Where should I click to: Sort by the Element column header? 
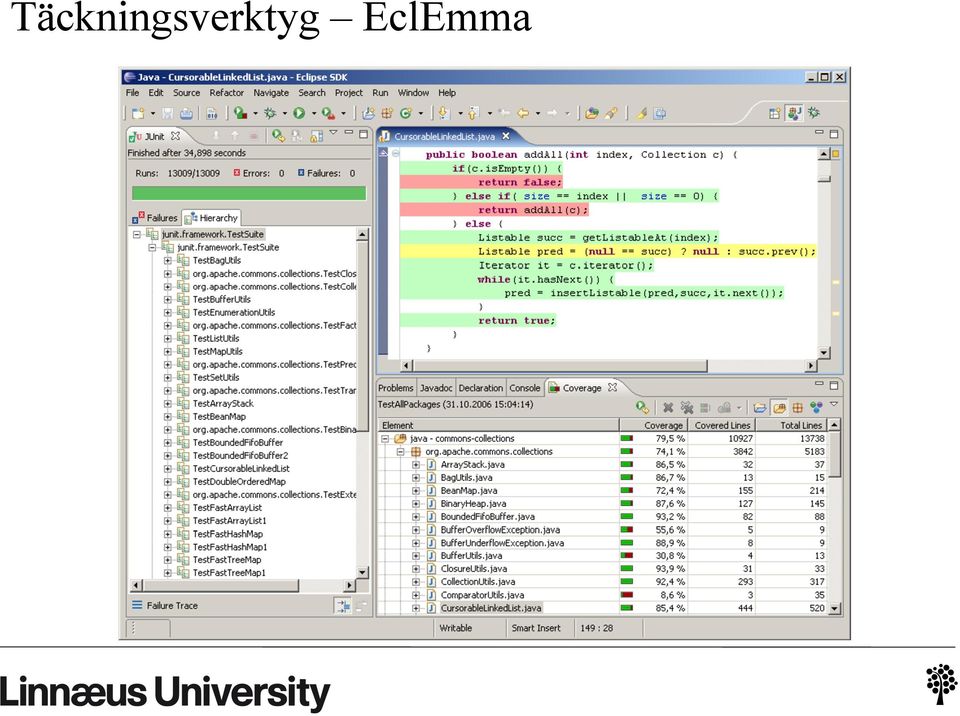[498, 425]
